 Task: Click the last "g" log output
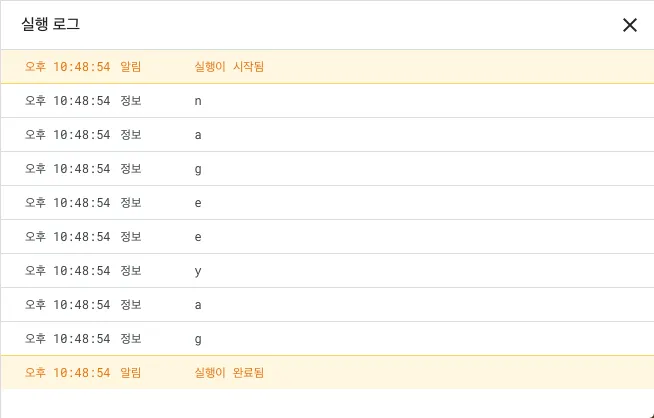click(199, 339)
